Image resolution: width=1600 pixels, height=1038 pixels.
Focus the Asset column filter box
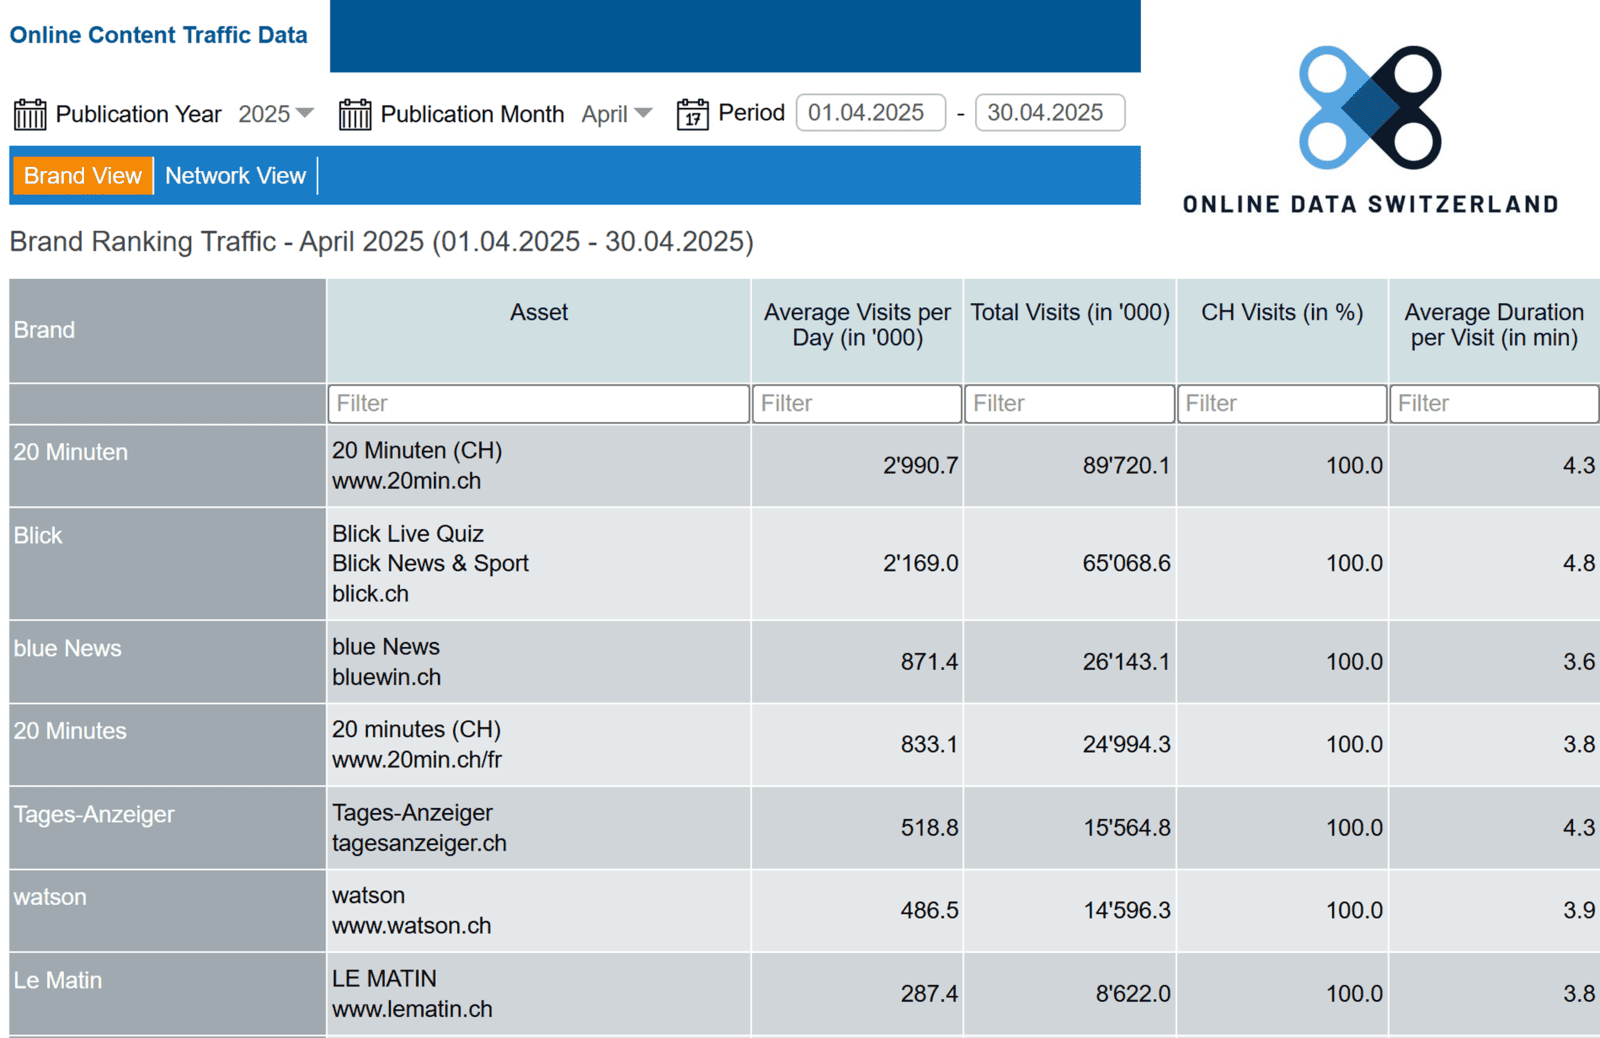[x=538, y=404]
